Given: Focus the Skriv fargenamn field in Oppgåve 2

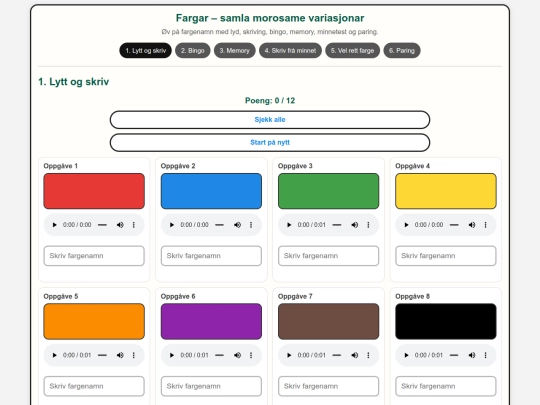Looking at the screenshot, I should point(211,256).
